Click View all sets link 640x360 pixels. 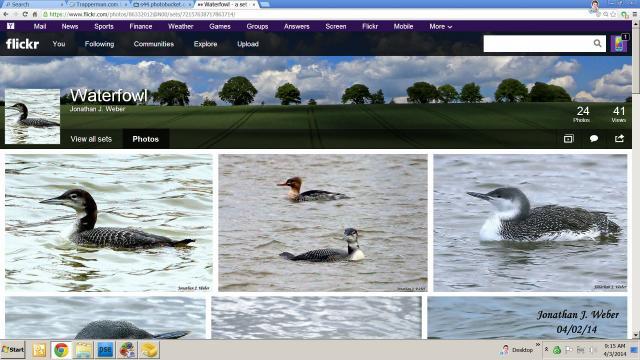click(91, 139)
